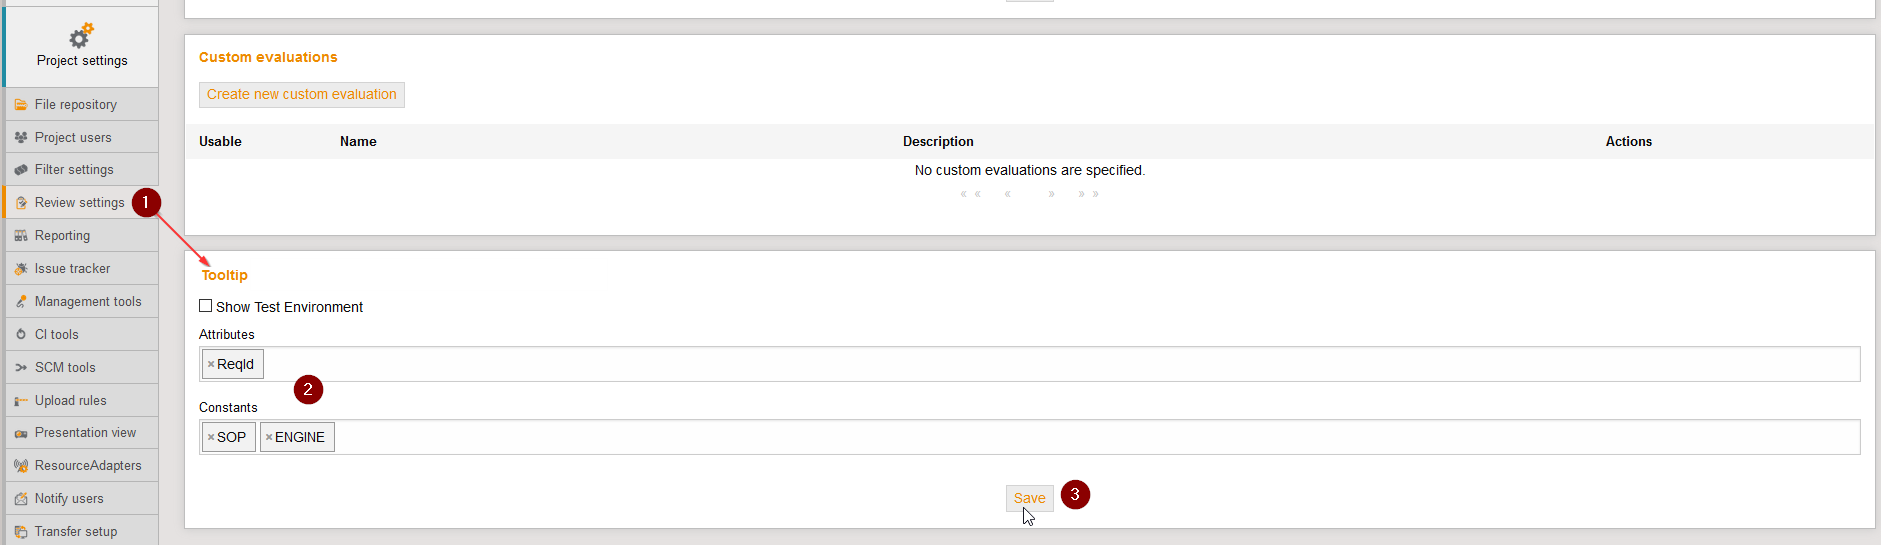Screen dimensions: 1881x545
Task: Click the Transfer setup icon
Action: [21, 532]
